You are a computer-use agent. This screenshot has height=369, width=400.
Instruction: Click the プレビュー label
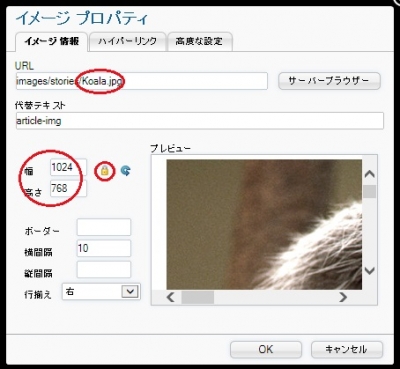171,148
